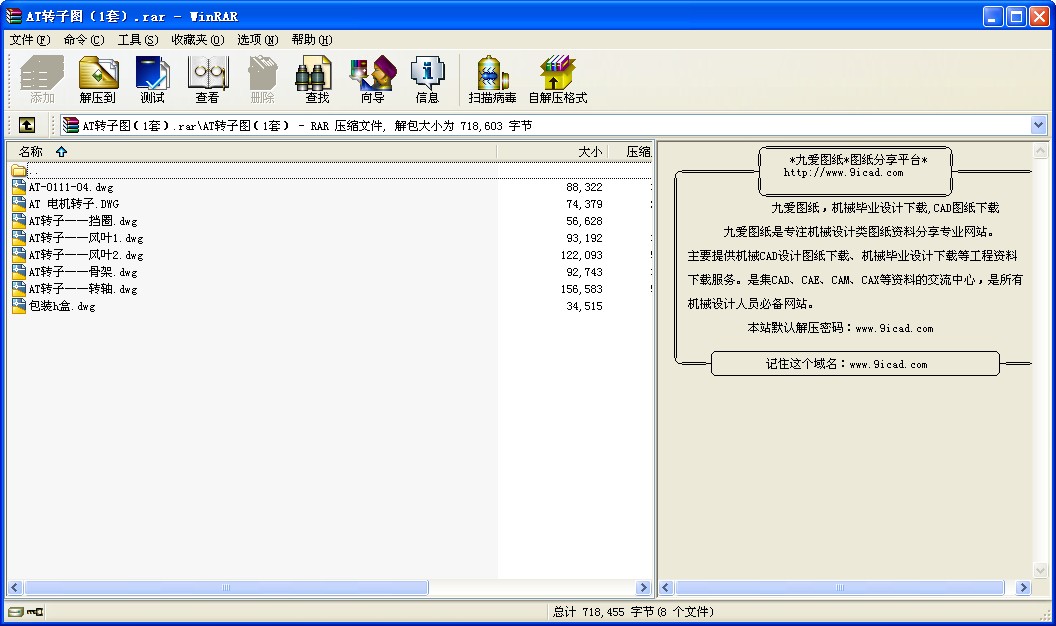Screen dimensions: 1056x626
Task: Go up one folder level button
Action: [27, 125]
